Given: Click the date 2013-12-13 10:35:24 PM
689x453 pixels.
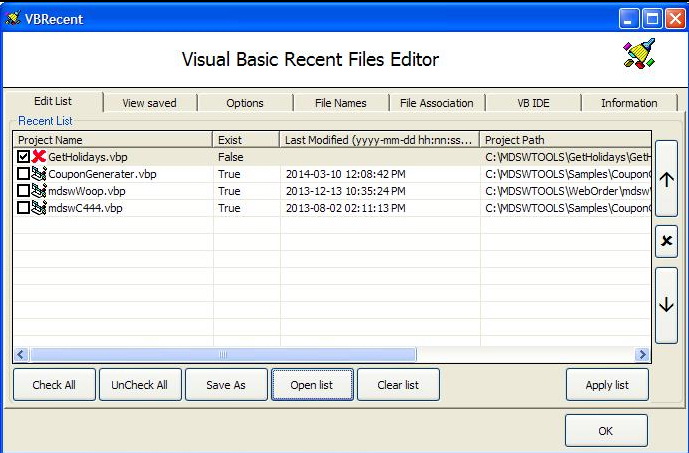Looking at the screenshot, I should pyautogui.click(x=345, y=191).
